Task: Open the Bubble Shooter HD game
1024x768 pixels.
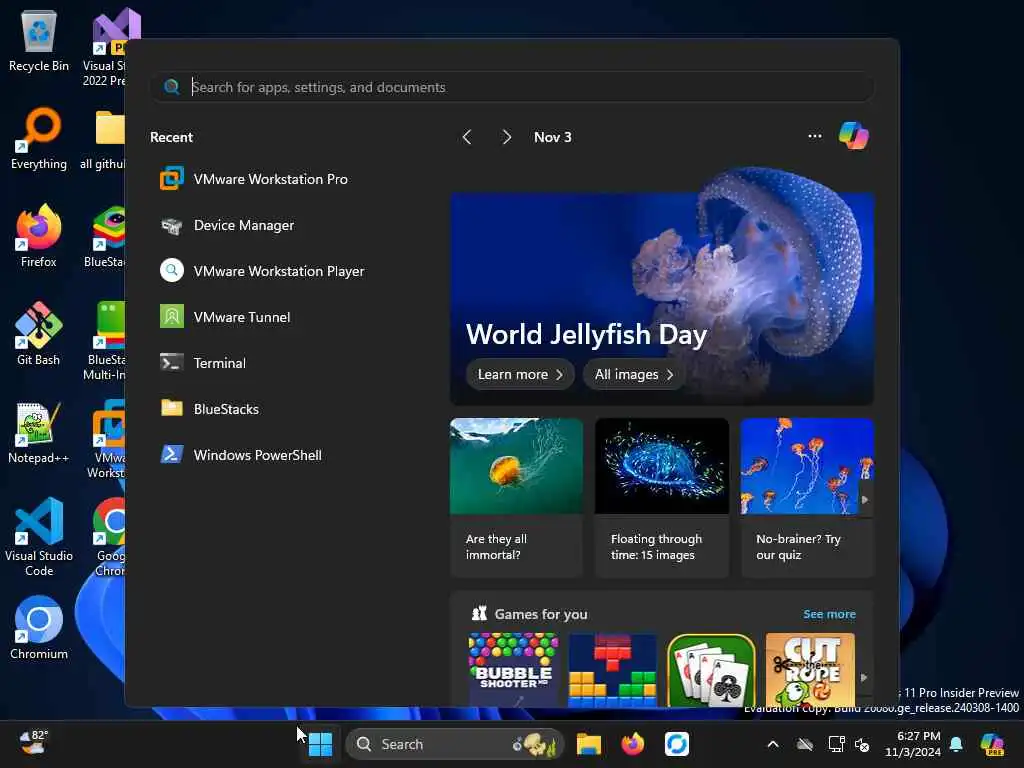Action: click(513, 669)
